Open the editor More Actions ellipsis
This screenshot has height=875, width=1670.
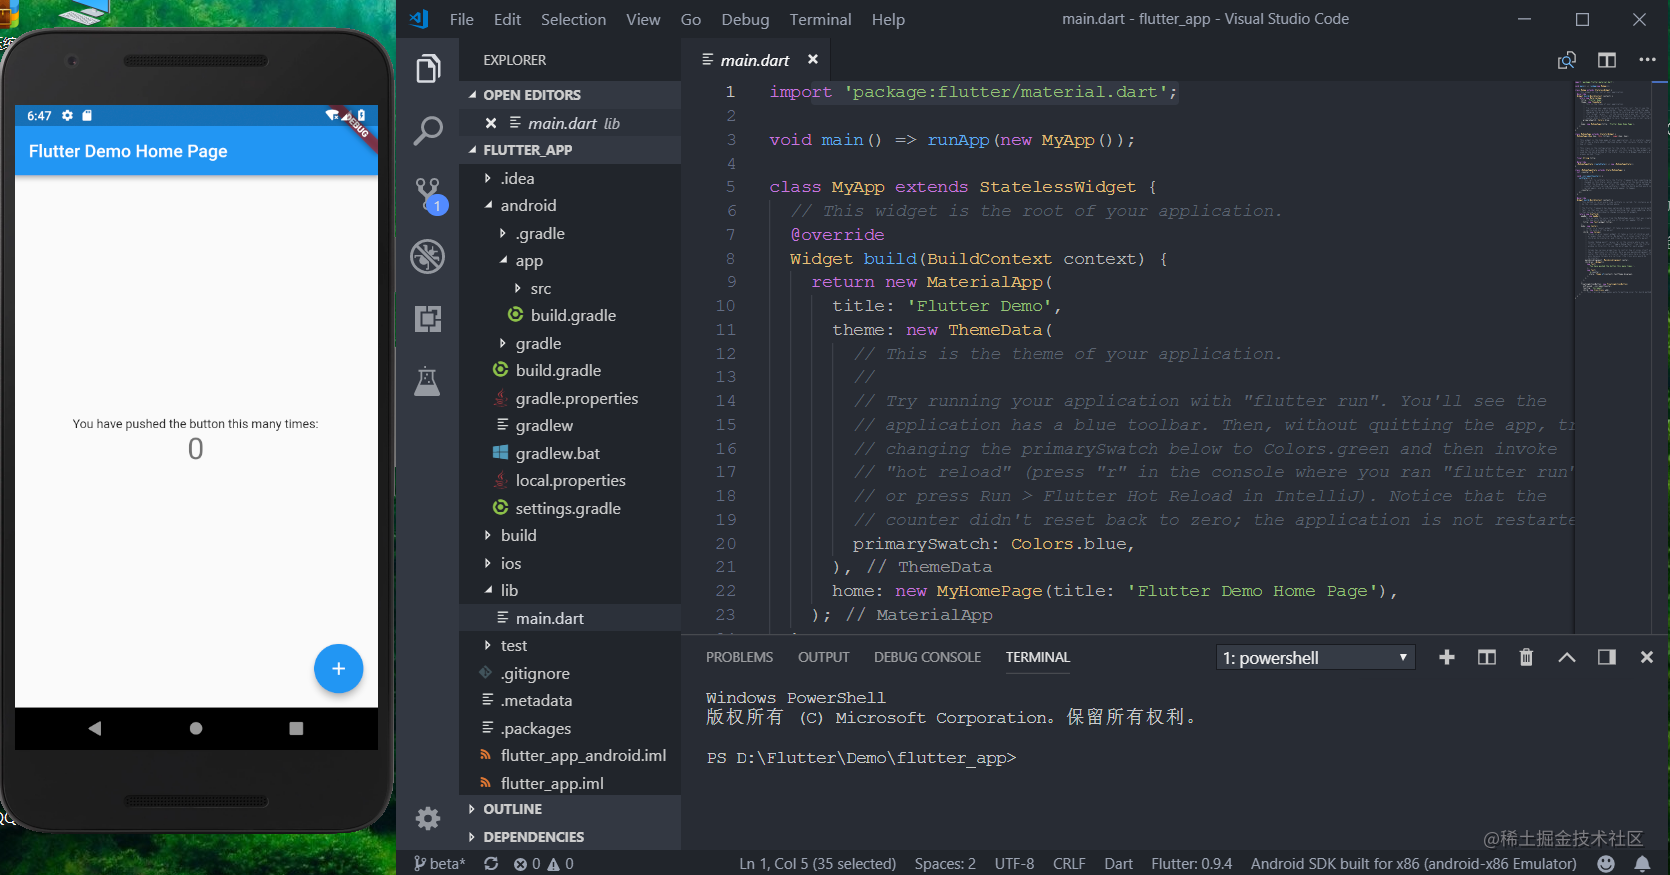pyautogui.click(x=1647, y=60)
